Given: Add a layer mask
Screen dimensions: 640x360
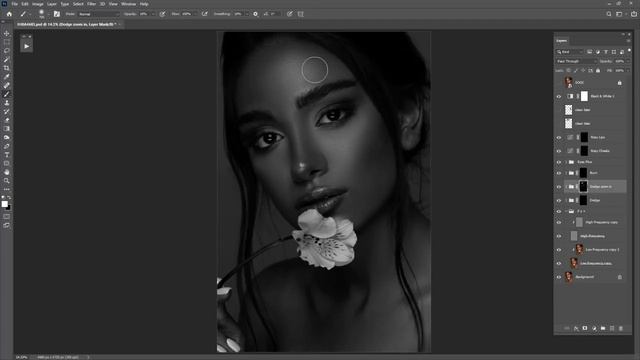Looking at the screenshot, I should pyautogui.click(x=585, y=328).
